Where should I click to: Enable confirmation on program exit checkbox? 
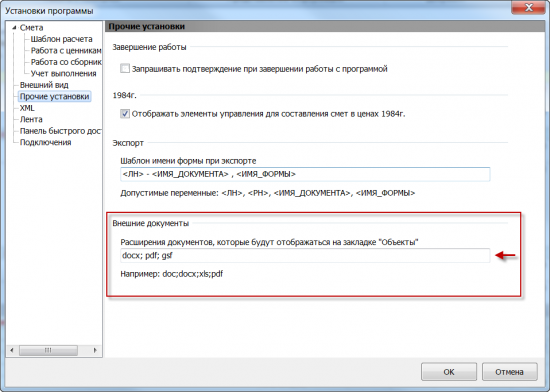pos(125,68)
